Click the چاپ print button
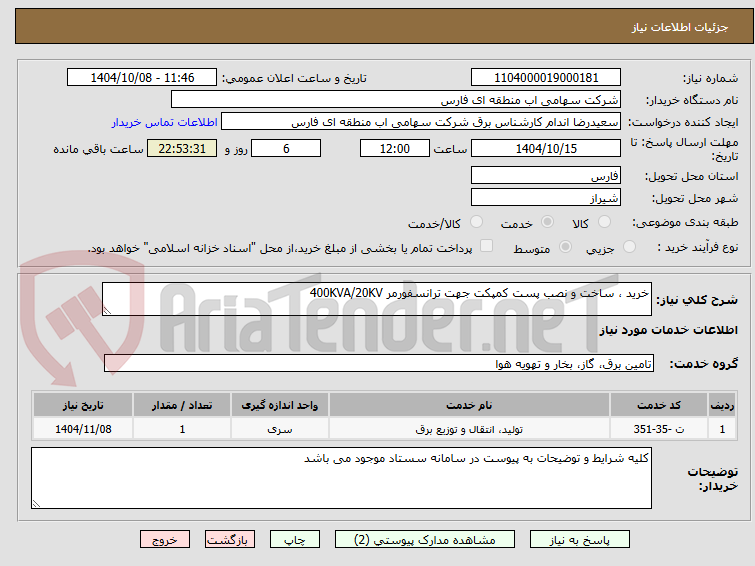This screenshot has height=566, width=755. 295,540
